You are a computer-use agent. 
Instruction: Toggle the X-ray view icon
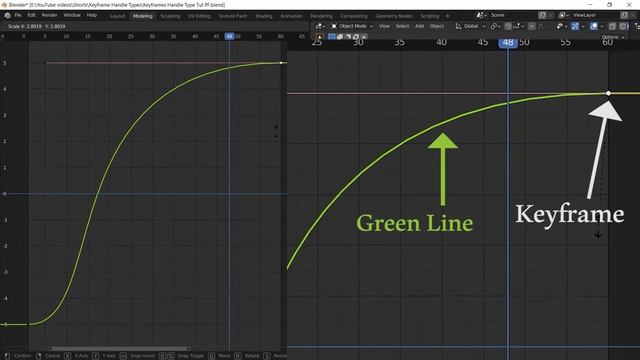point(612,26)
